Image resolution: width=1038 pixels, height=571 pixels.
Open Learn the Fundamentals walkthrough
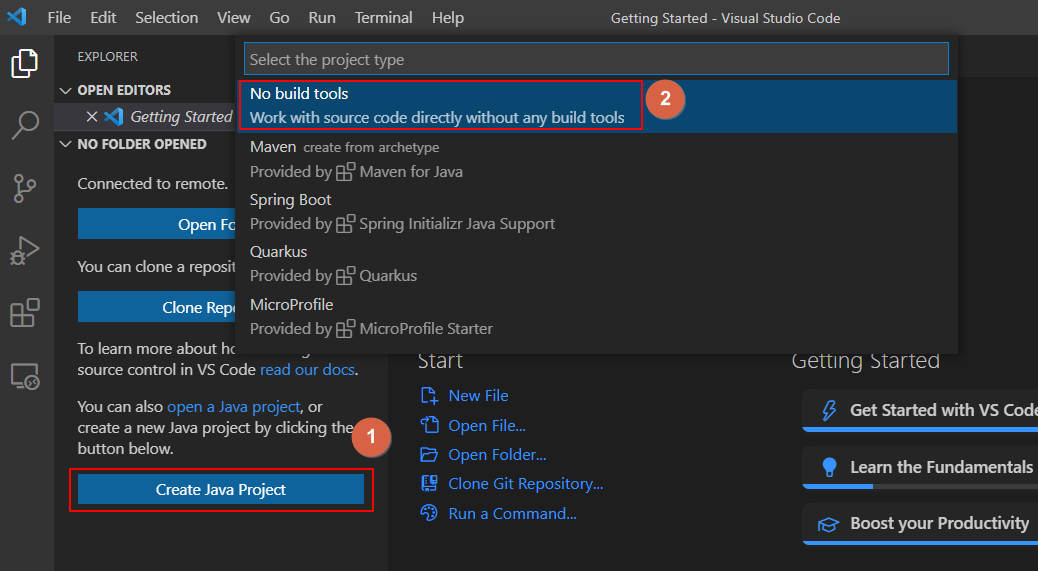point(920,468)
